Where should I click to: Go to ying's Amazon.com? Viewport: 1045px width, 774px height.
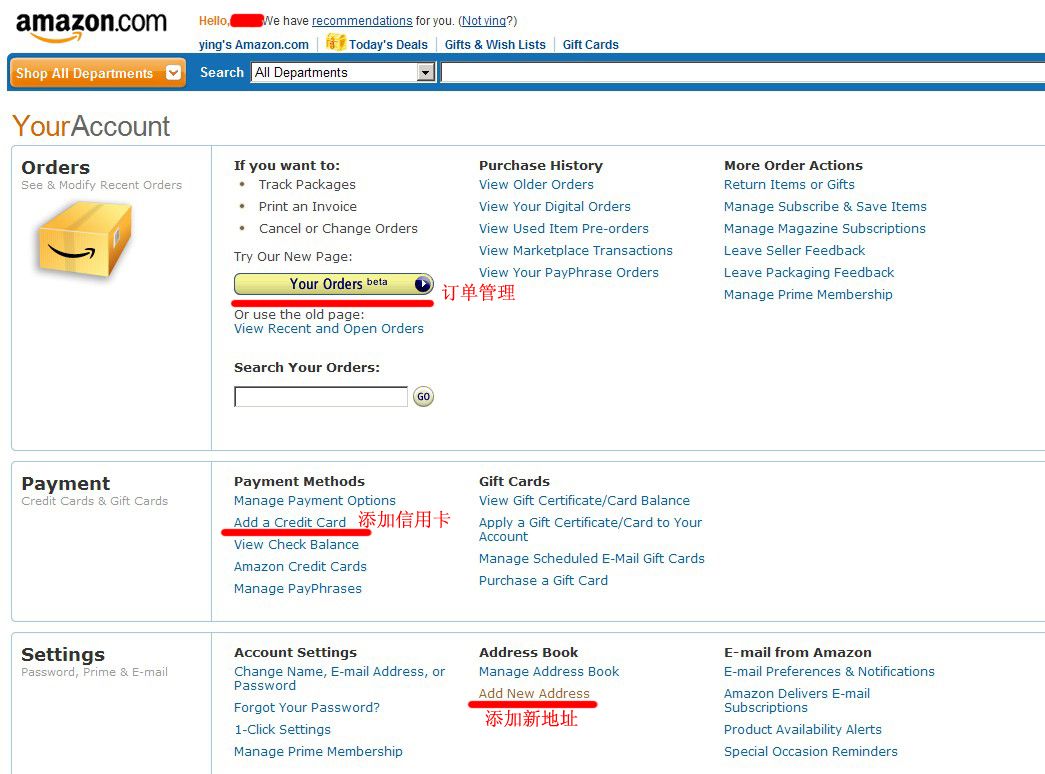(x=254, y=45)
